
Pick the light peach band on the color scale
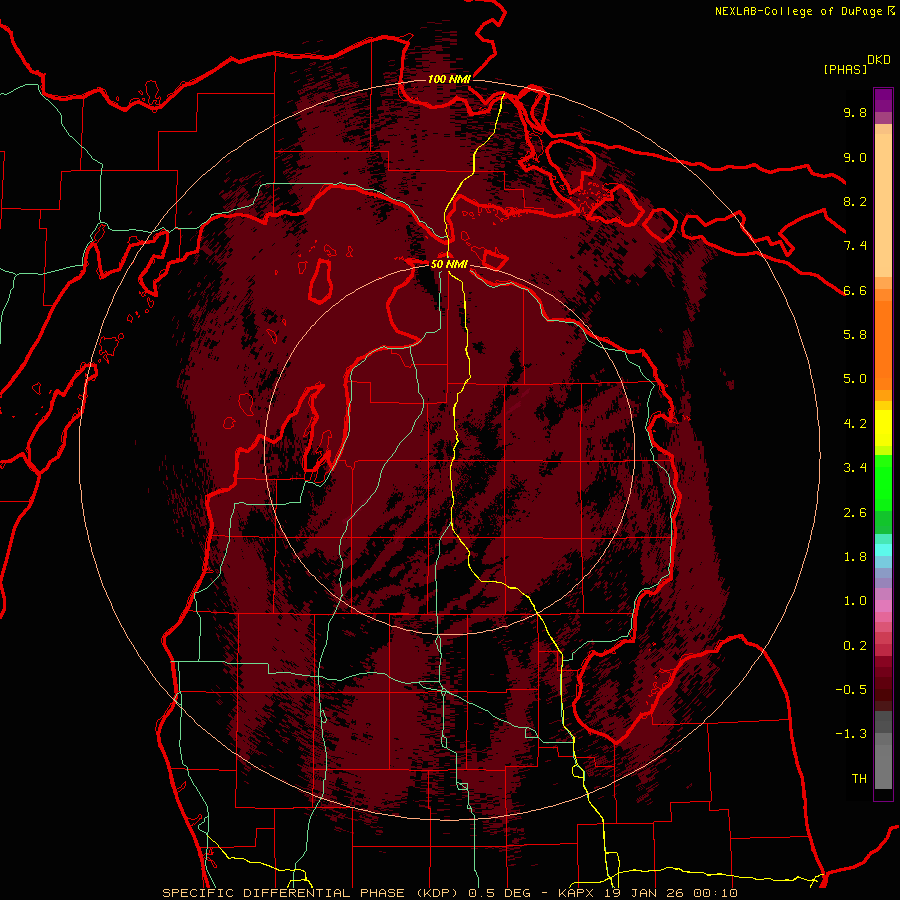tap(883, 205)
